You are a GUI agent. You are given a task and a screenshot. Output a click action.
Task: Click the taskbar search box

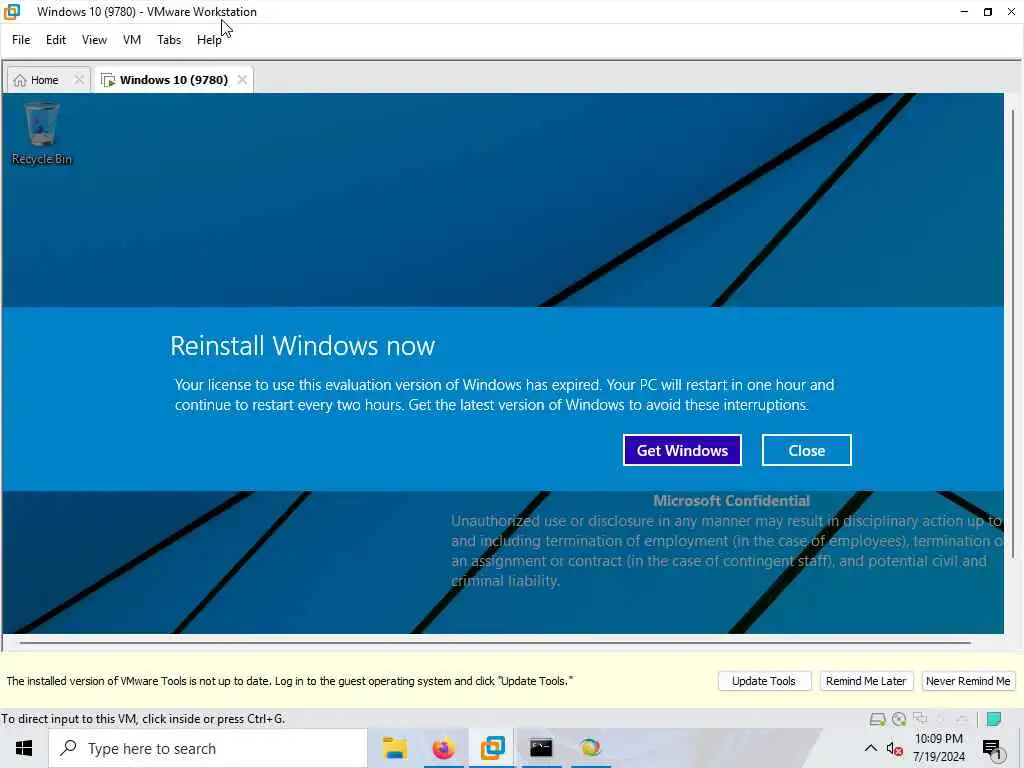click(x=208, y=748)
